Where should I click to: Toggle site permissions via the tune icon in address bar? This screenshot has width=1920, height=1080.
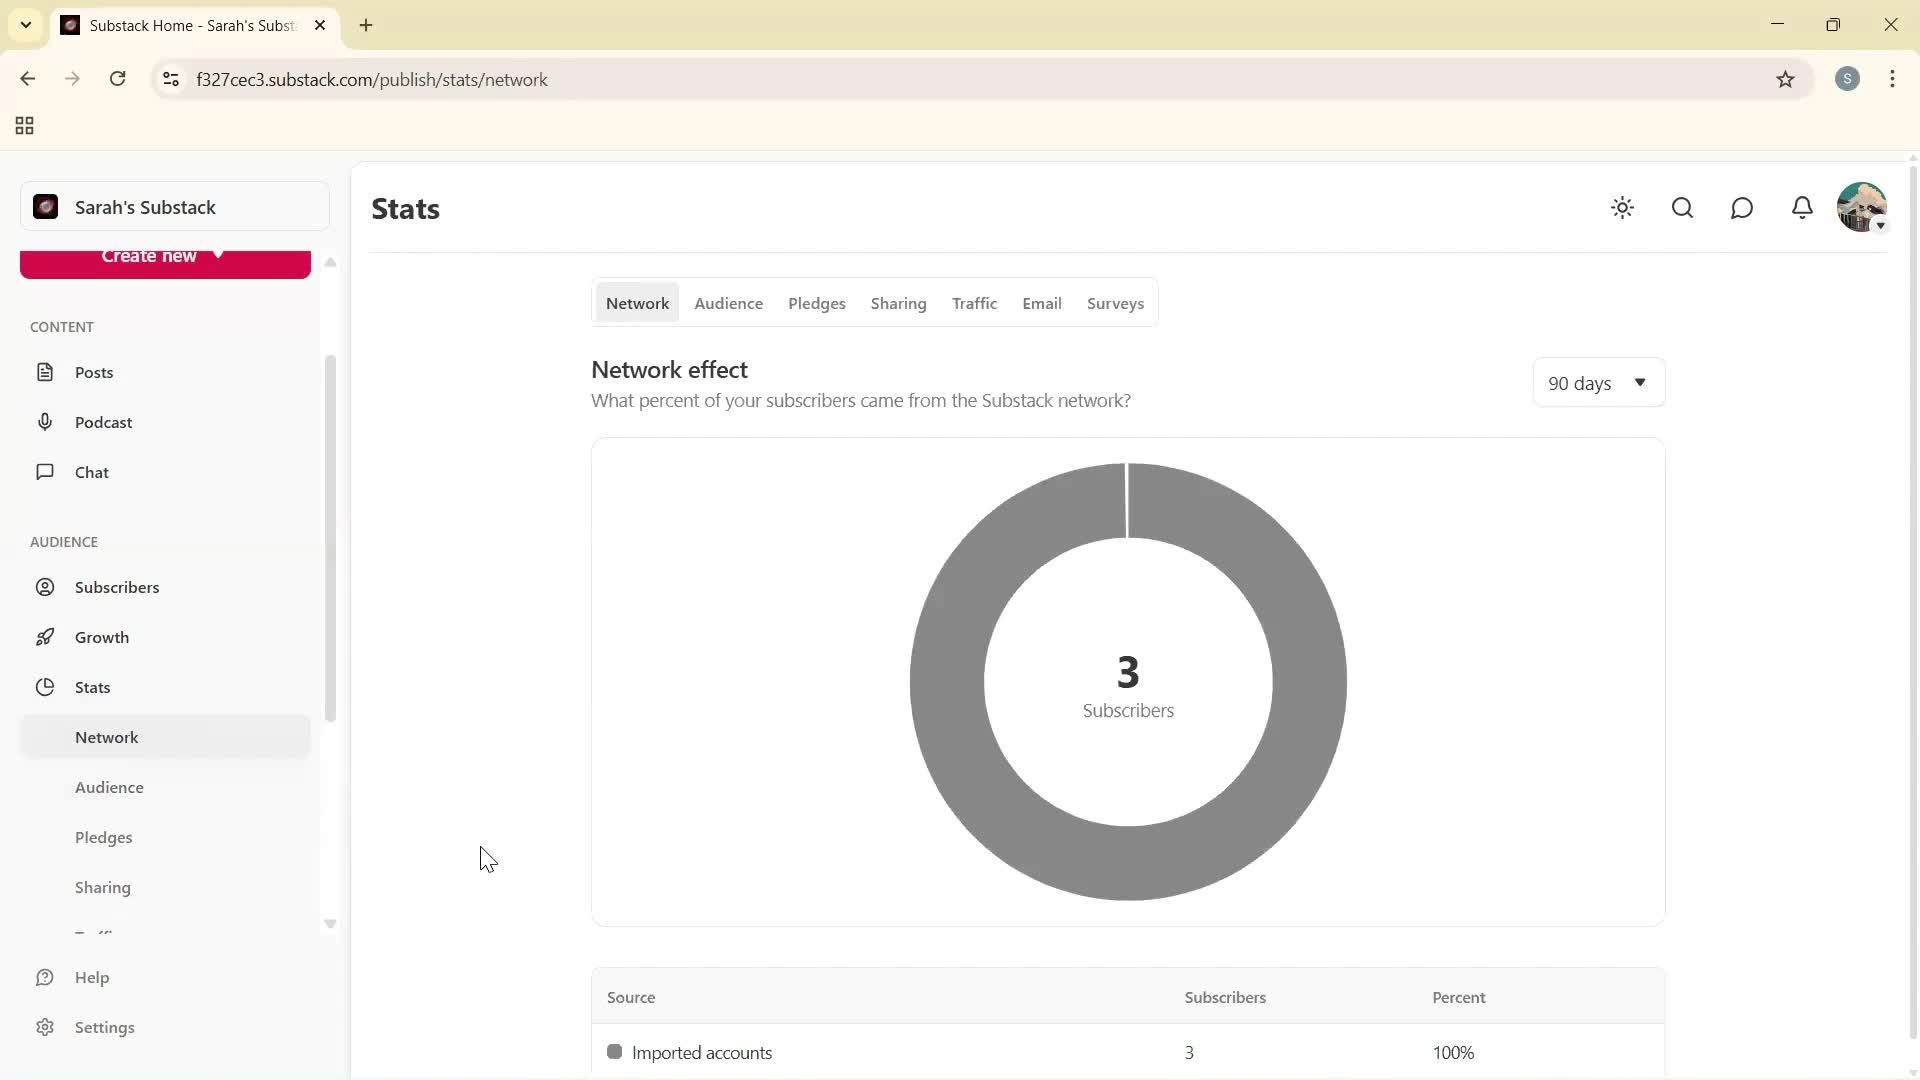click(170, 79)
